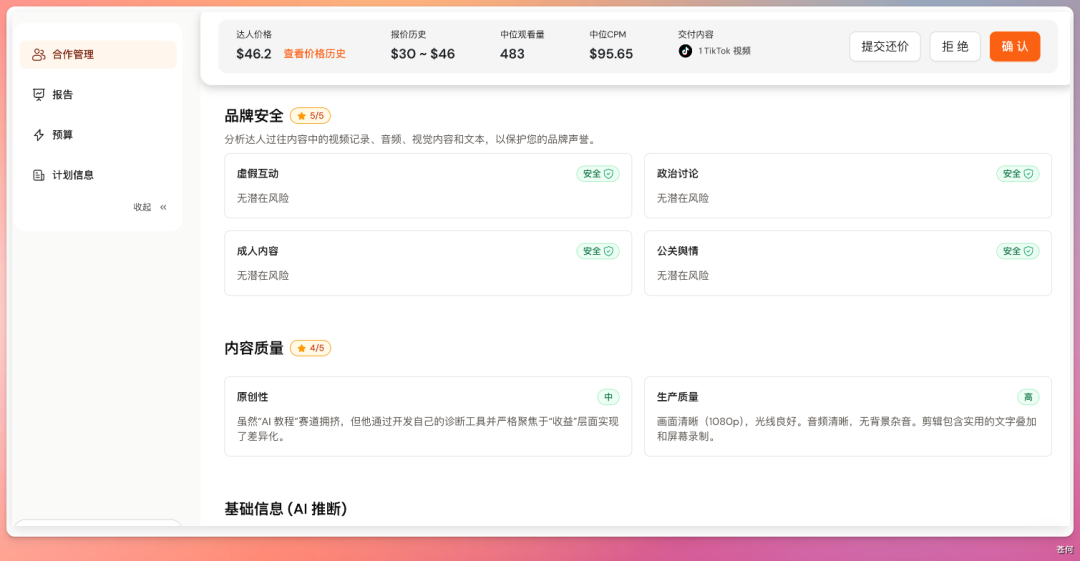This screenshot has width=1080, height=561.
Task: Select the 中位观看量 483 value
Action: 512,54
